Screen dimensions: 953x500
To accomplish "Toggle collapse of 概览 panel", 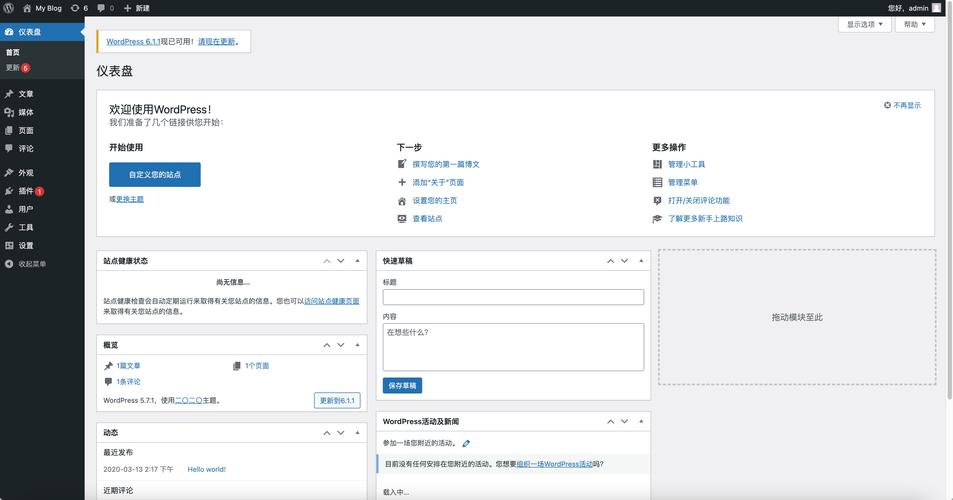I will (357, 345).
